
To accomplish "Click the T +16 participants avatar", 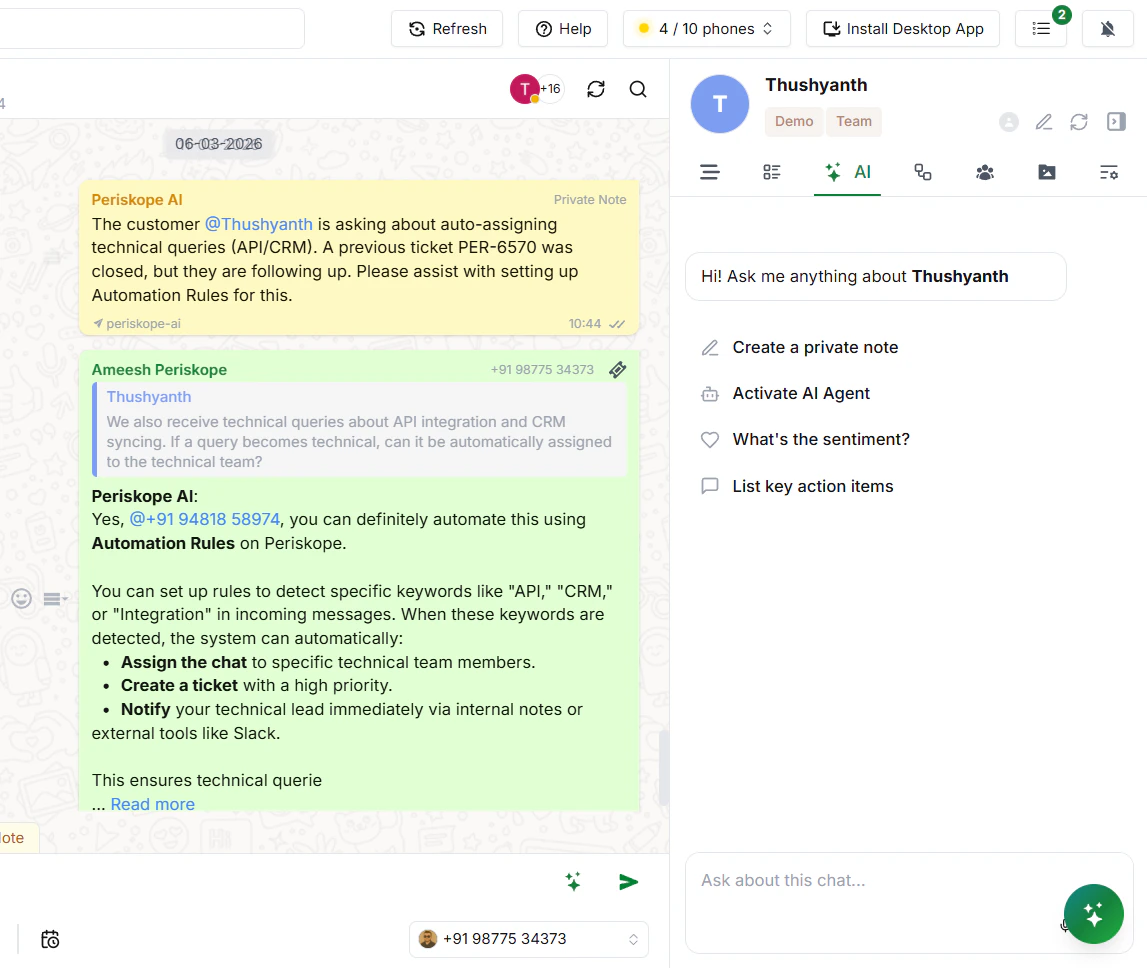I will coord(535,89).
